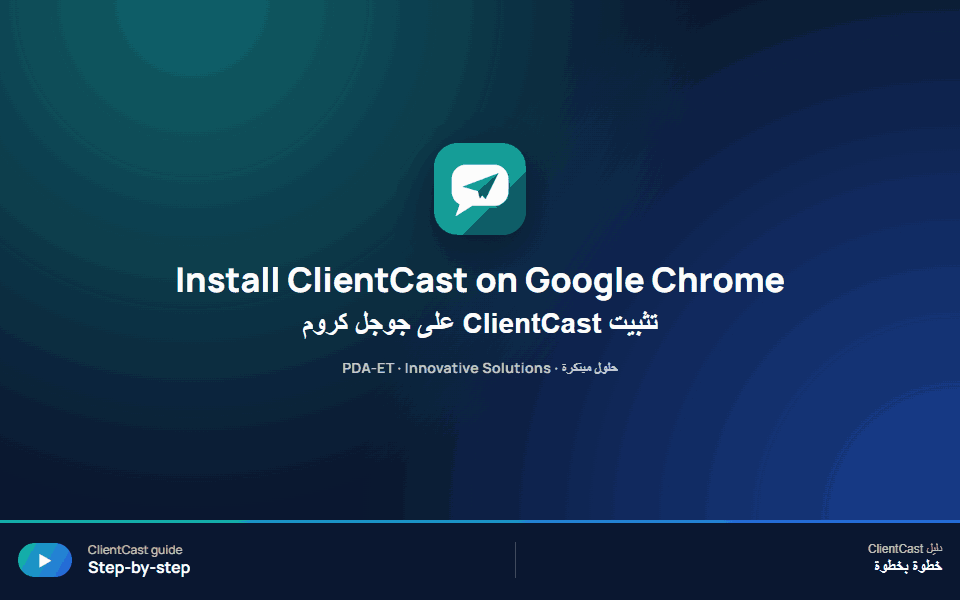Click the Arabic 'خطوة بخطوة' footer text
This screenshot has height=600, width=960.
tap(908, 566)
